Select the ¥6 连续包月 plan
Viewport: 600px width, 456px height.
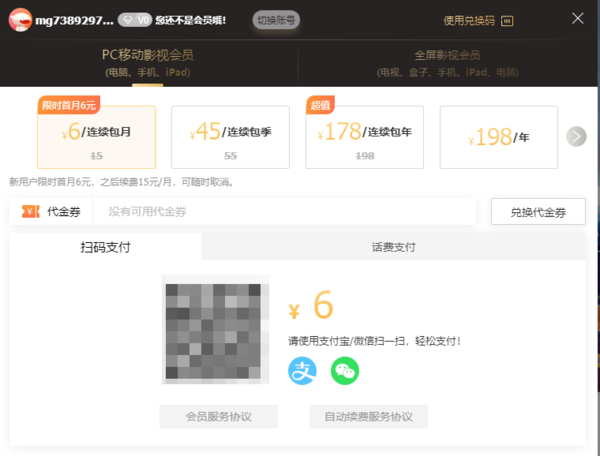[x=97, y=137]
